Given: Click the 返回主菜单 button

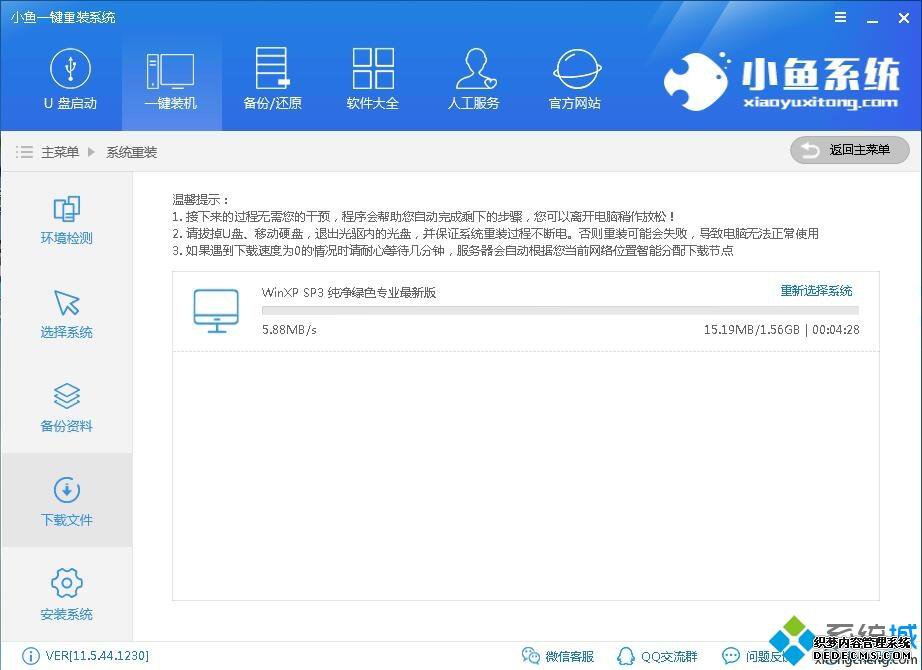Looking at the screenshot, I should tap(849, 150).
